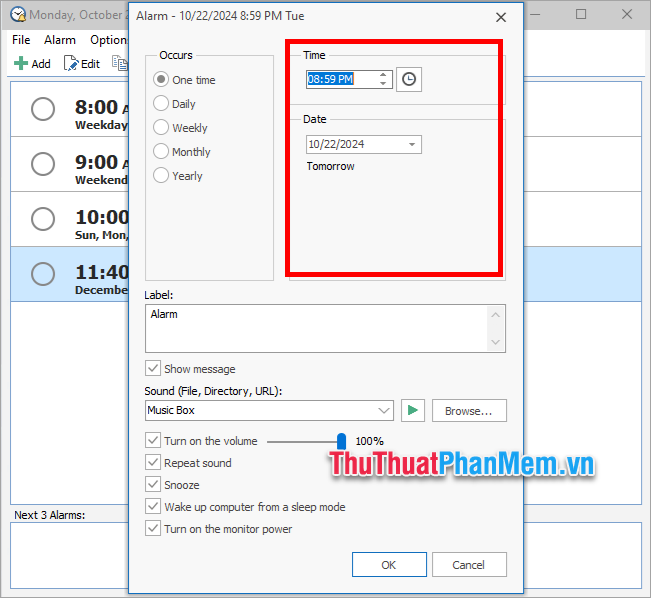Click the Copy icon next to Edit
This screenshot has width=651, height=598.
[120, 64]
